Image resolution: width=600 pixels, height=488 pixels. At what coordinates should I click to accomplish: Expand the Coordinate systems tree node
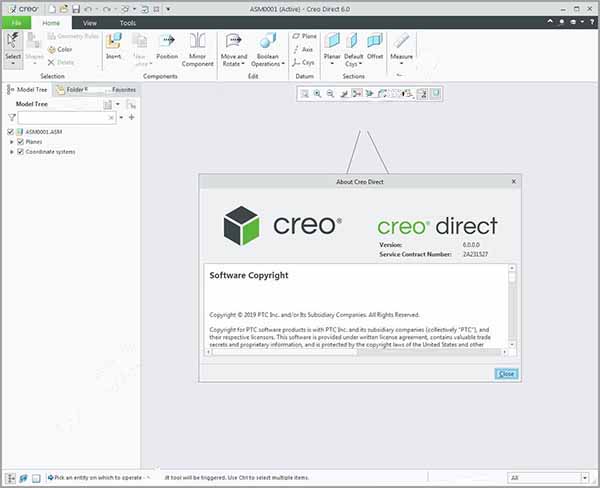[11, 152]
